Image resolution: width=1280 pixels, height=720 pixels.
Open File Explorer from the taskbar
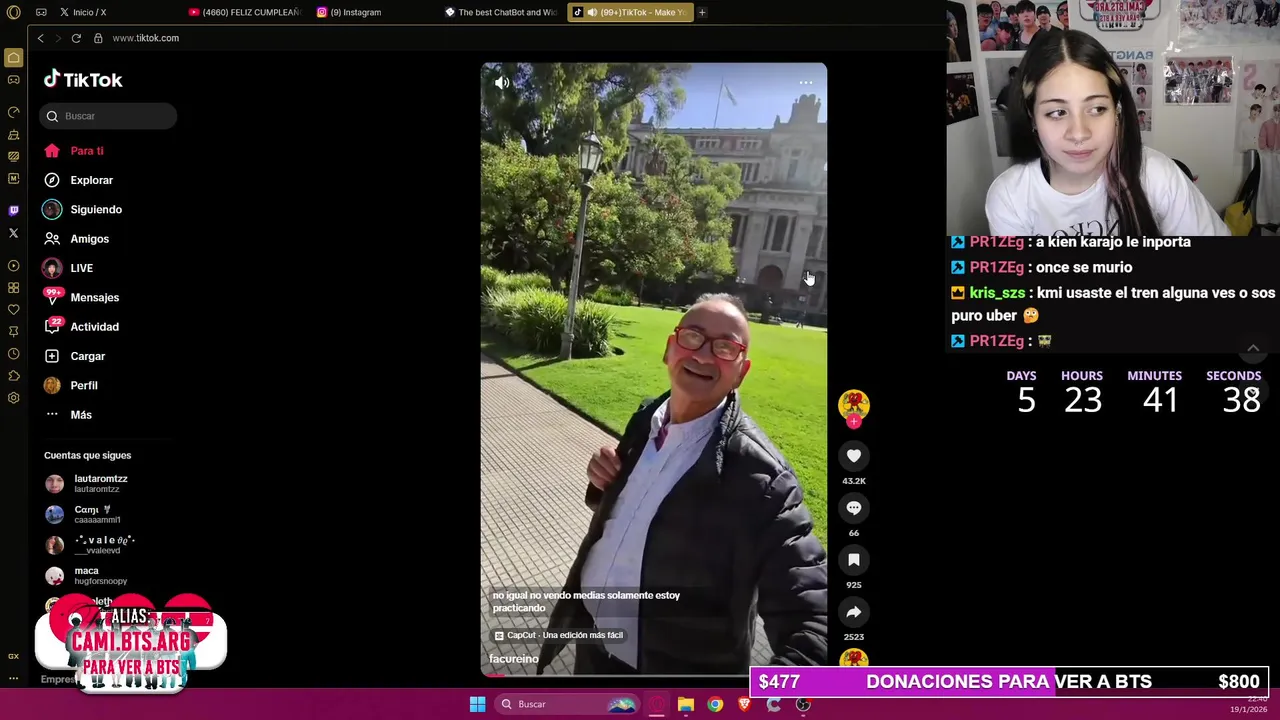click(685, 704)
